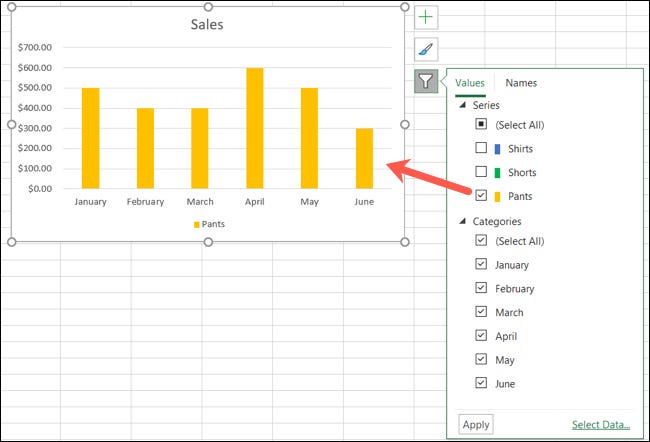The height and width of the screenshot is (442, 650).
Task: Click the Pants legend entry
Action: 208,224
